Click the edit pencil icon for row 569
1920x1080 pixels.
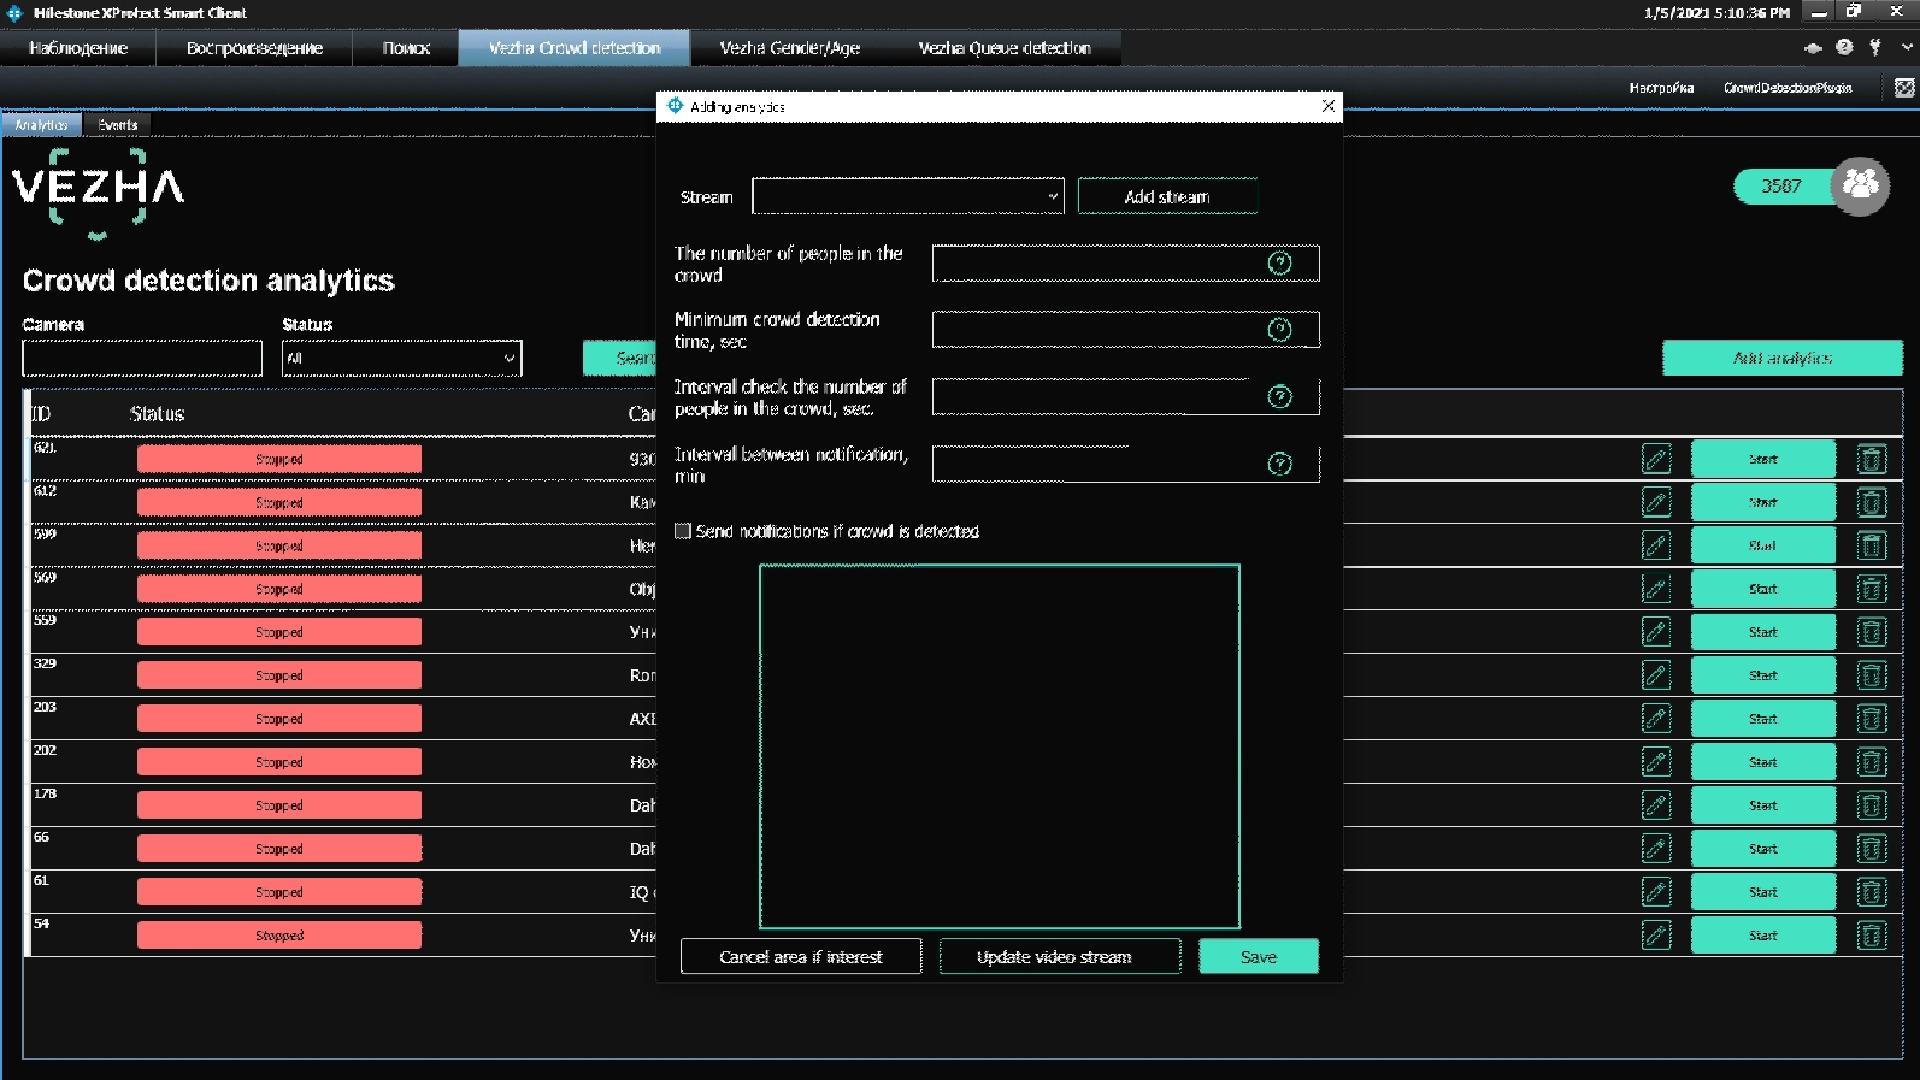(1656, 589)
